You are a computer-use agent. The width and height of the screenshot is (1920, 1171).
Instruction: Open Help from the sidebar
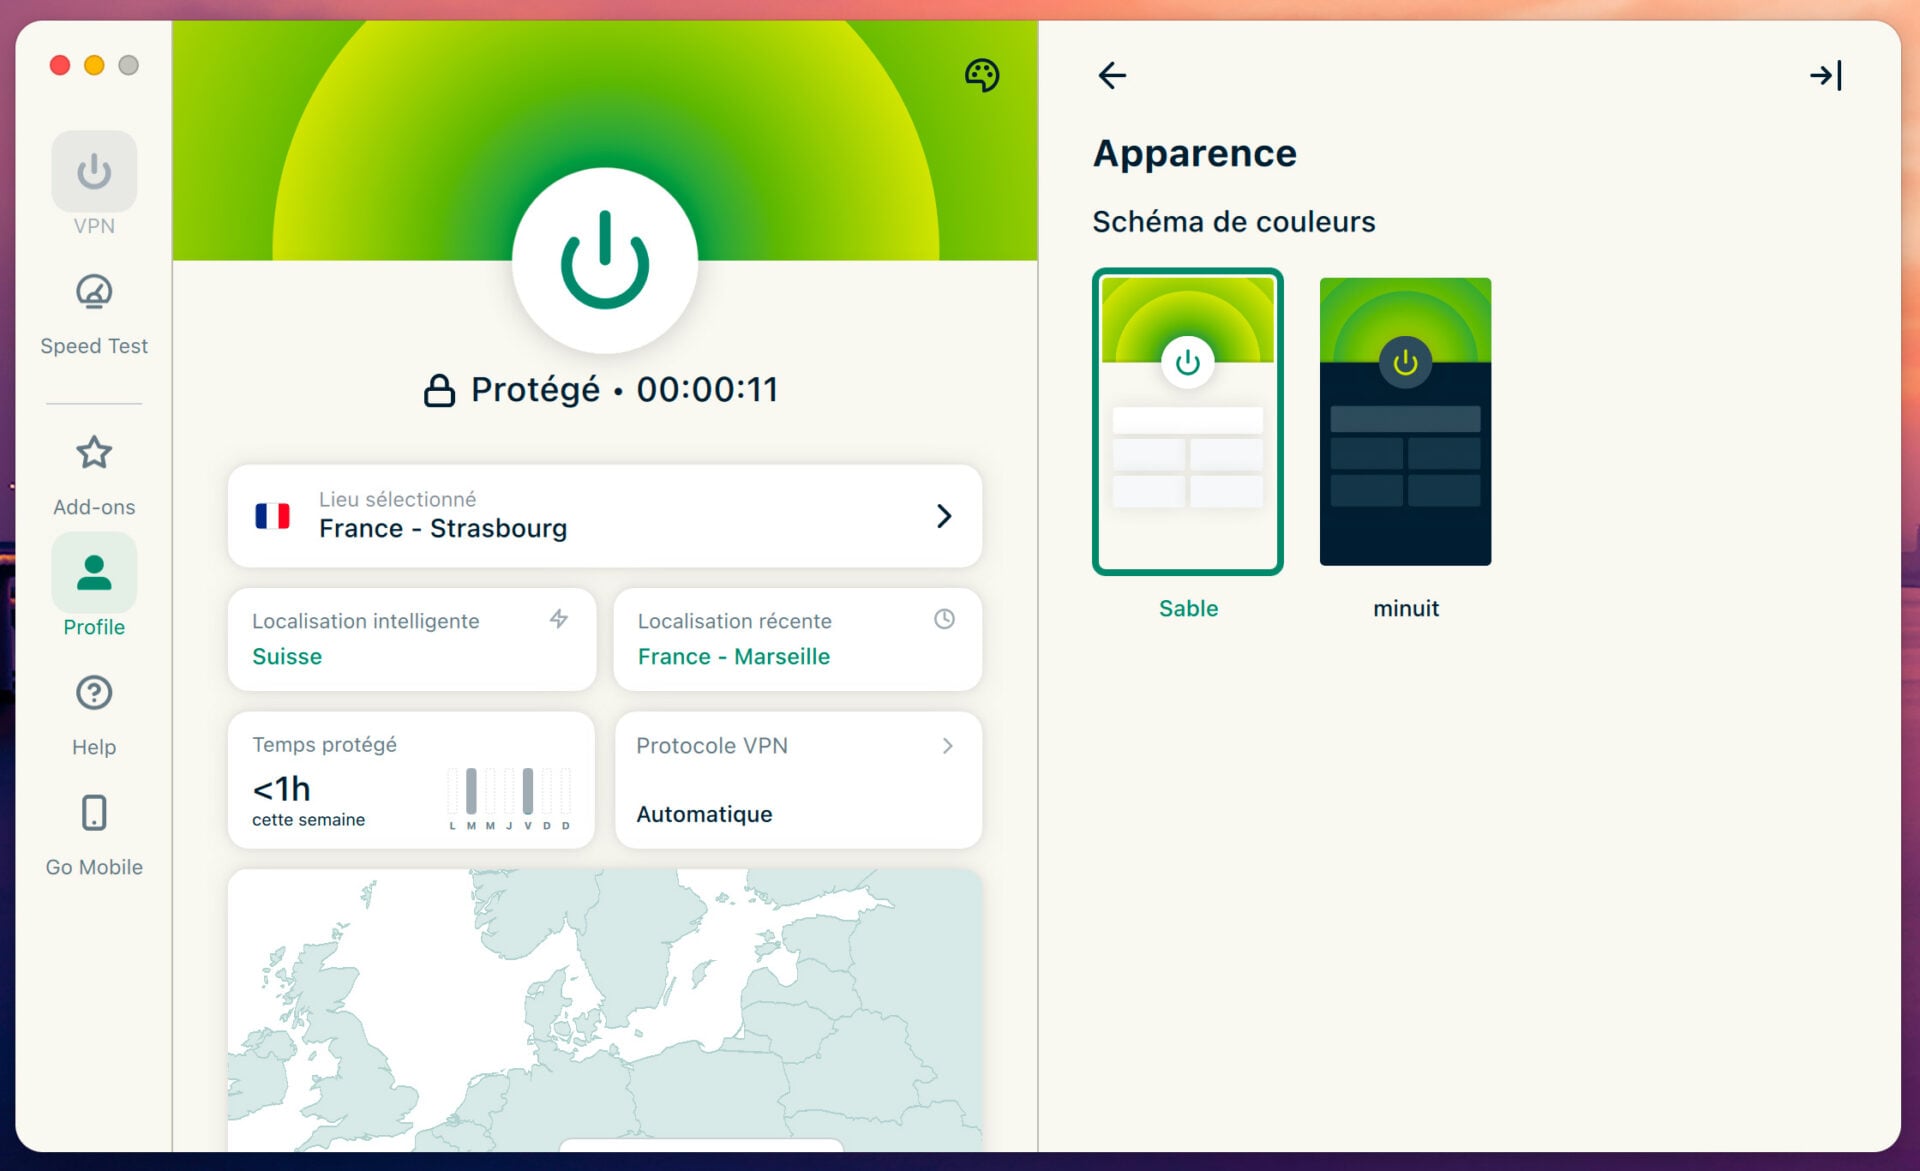click(93, 693)
